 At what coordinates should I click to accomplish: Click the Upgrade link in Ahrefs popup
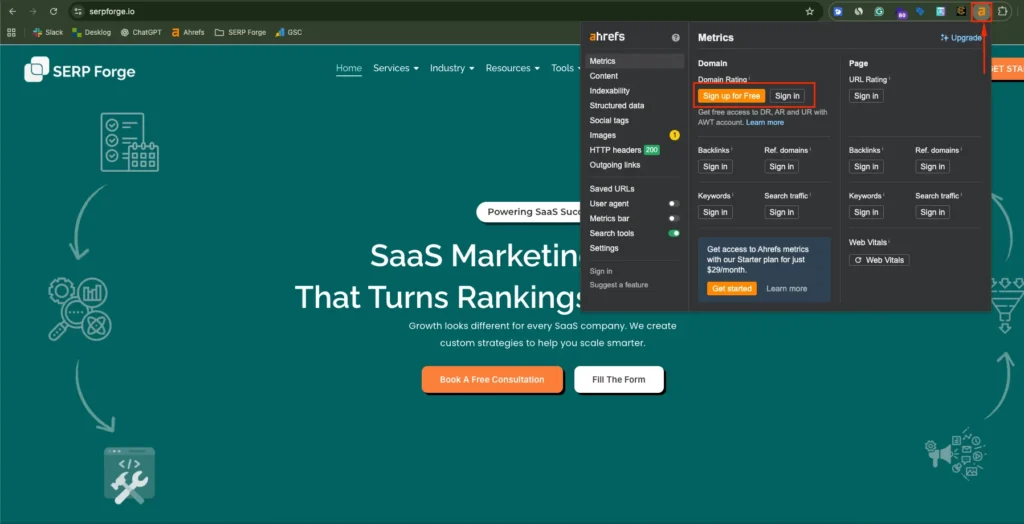point(961,38)
